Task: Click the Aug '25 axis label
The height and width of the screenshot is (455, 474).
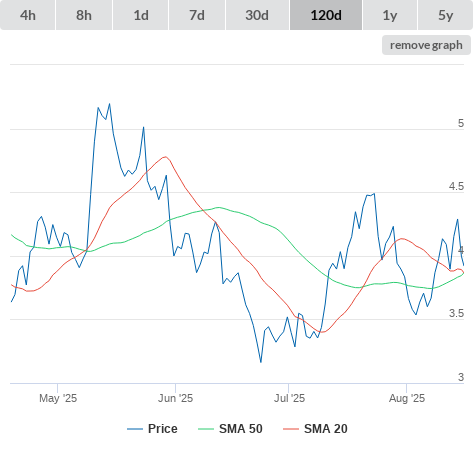Action: click(407, 398)
